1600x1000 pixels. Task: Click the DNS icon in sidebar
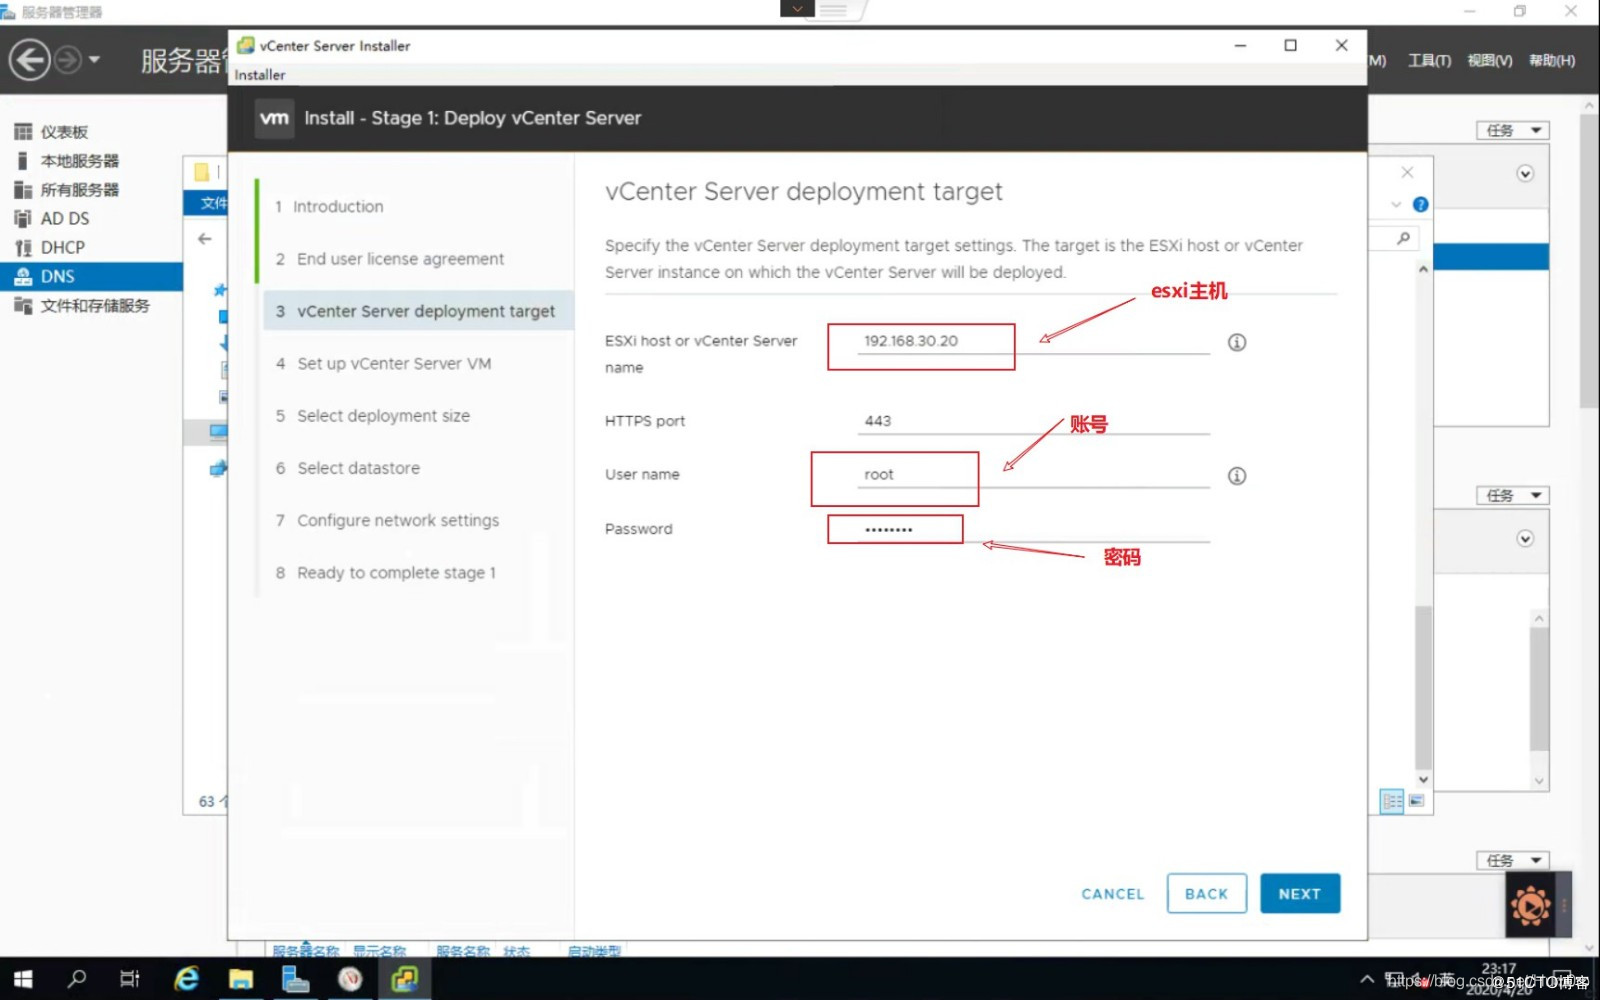(23, 277)
